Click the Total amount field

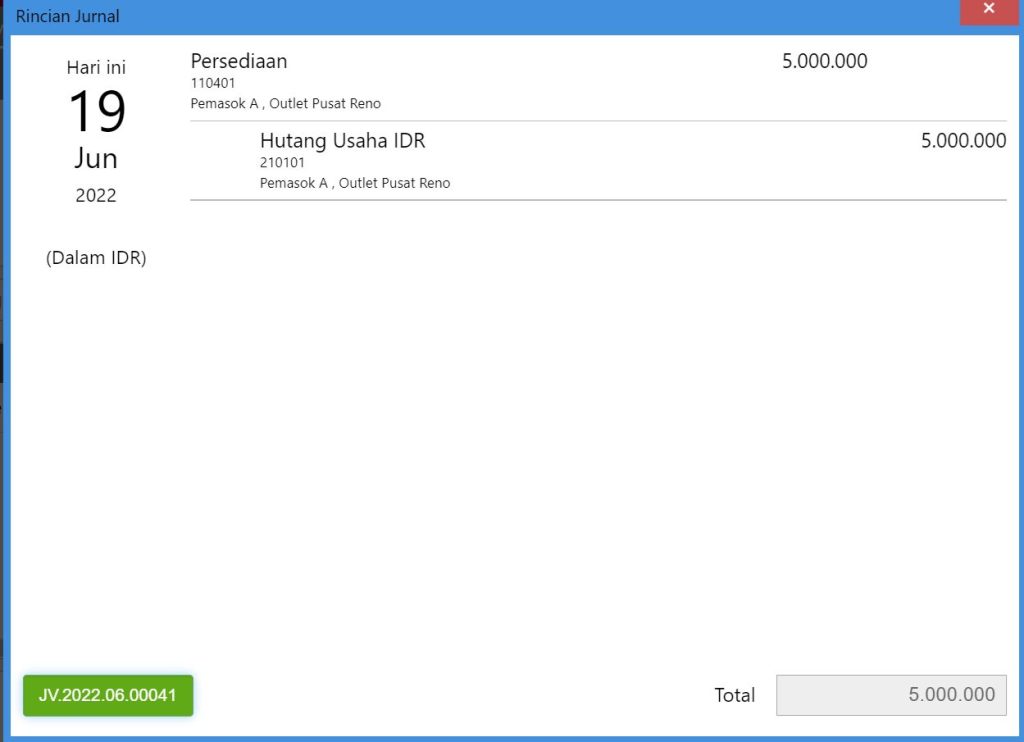(891, 695)
